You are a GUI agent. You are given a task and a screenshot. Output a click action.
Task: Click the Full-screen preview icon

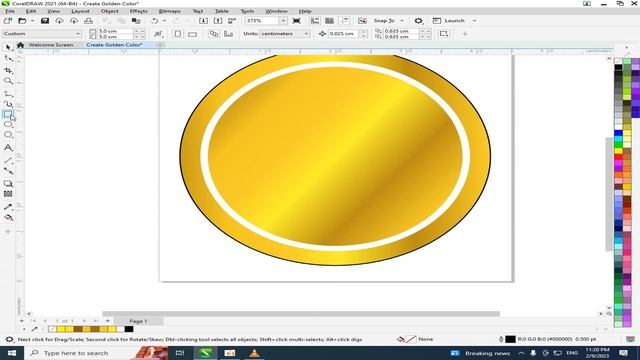pyautogui.click(x=297, y=21)
